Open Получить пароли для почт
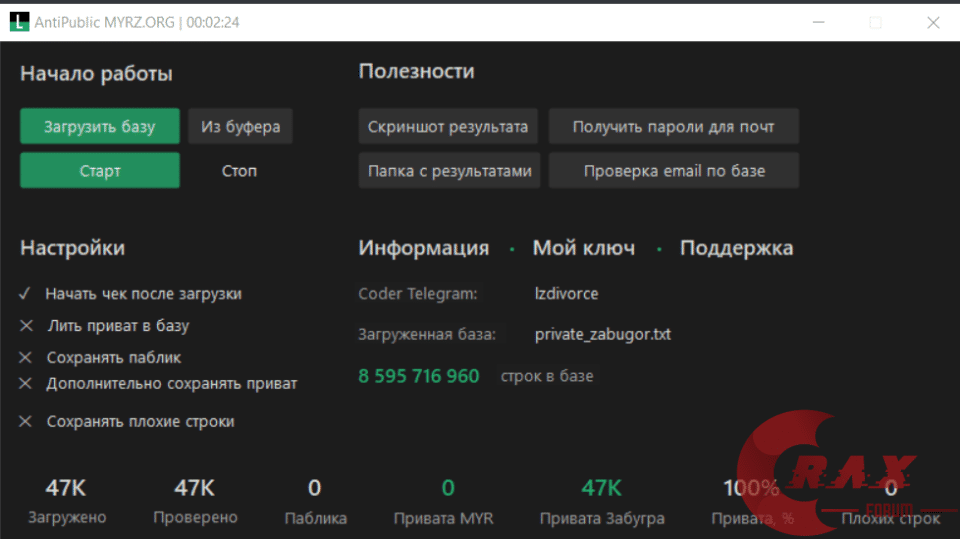Image resolution: width=960 pixels, height=539 pixels. point(673,126)
